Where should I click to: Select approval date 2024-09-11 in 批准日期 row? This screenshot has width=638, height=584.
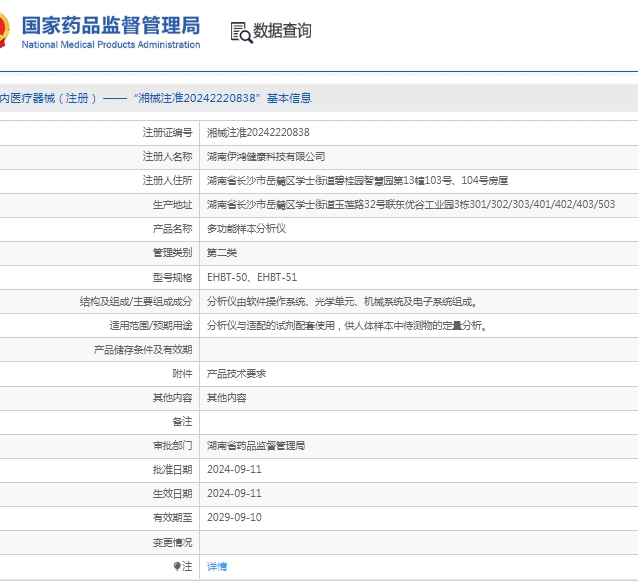(x=234, y=469)
